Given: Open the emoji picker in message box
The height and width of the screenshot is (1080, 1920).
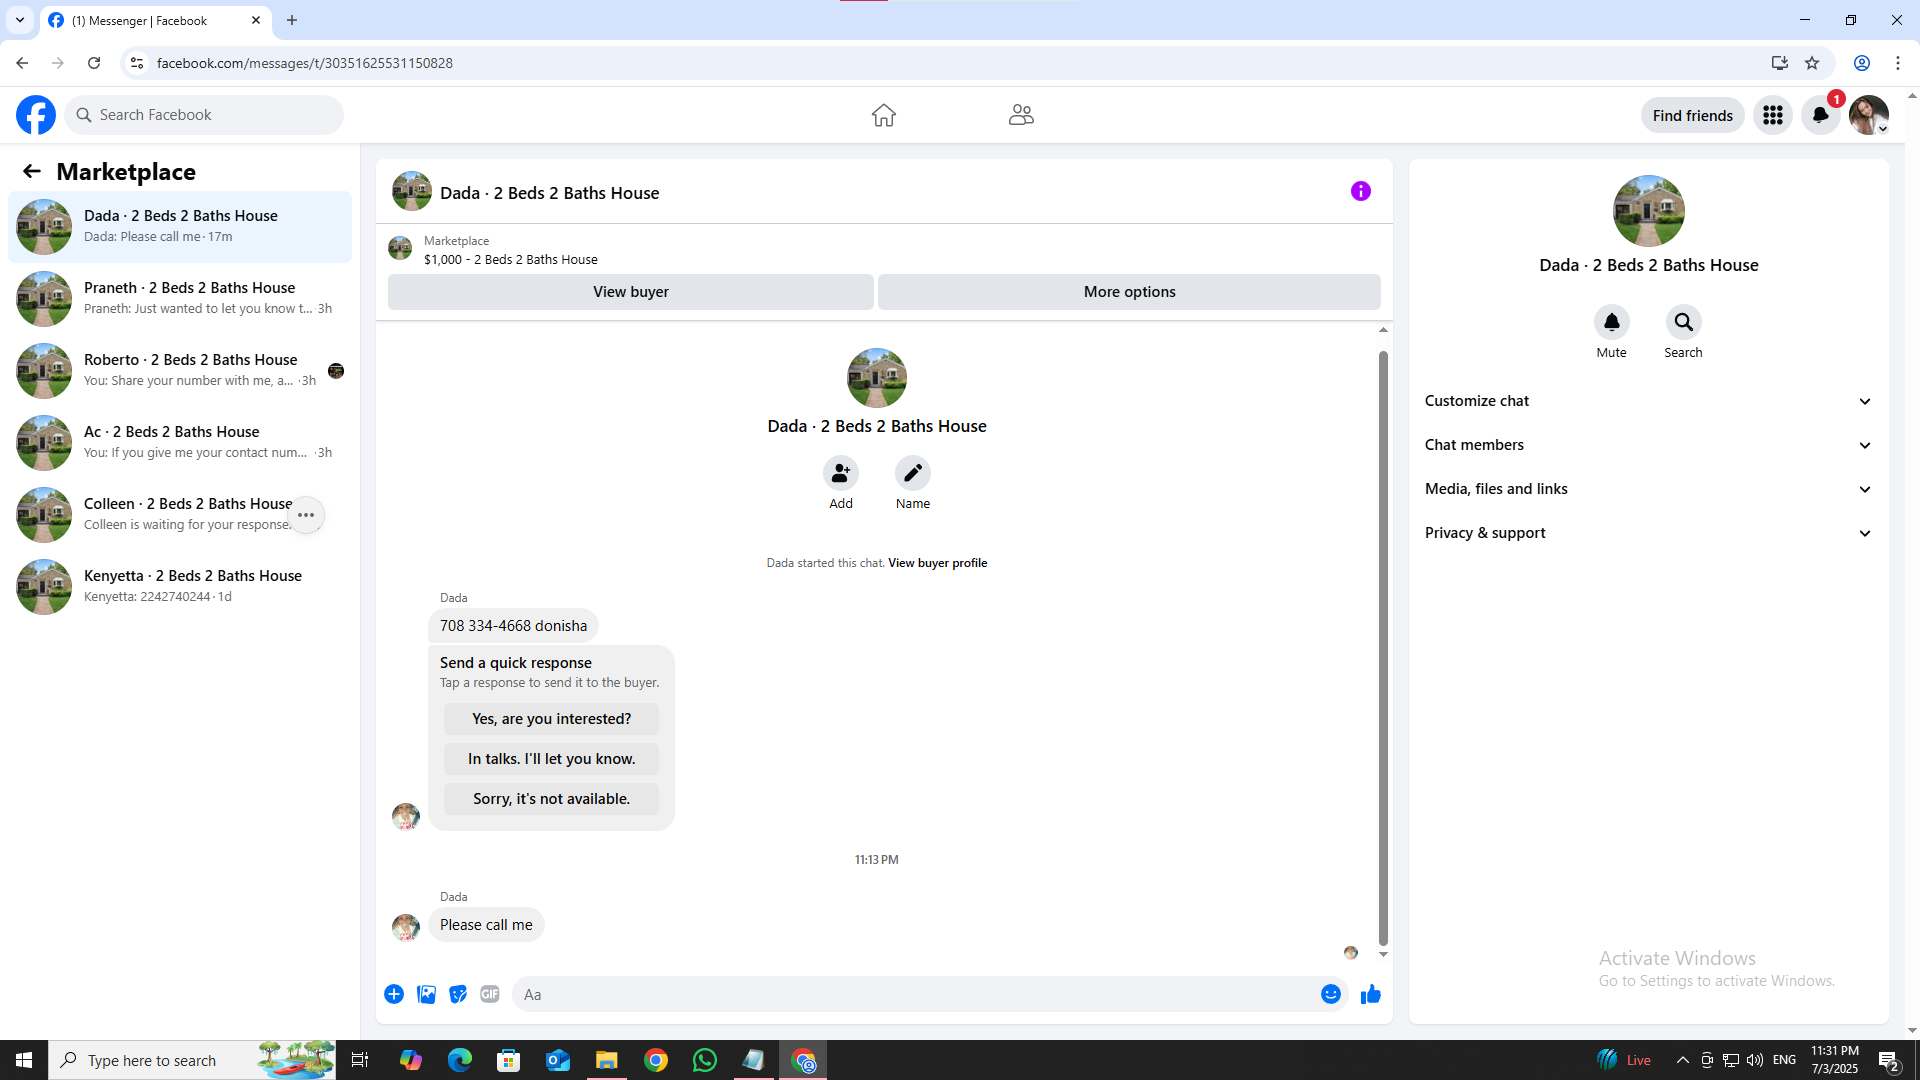Looking at the screenshot, I should coord(1330,994).
